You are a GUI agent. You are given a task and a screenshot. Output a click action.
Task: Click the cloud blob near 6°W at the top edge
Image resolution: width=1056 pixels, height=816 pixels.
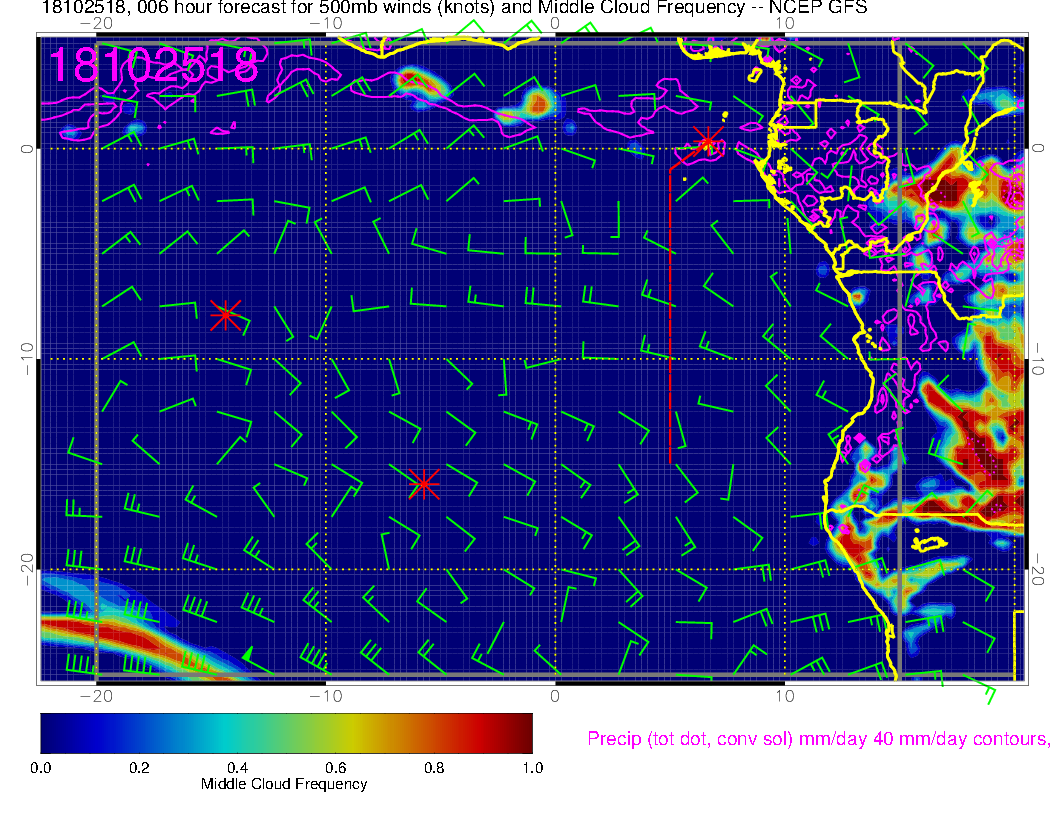click(x=411, y=80)
